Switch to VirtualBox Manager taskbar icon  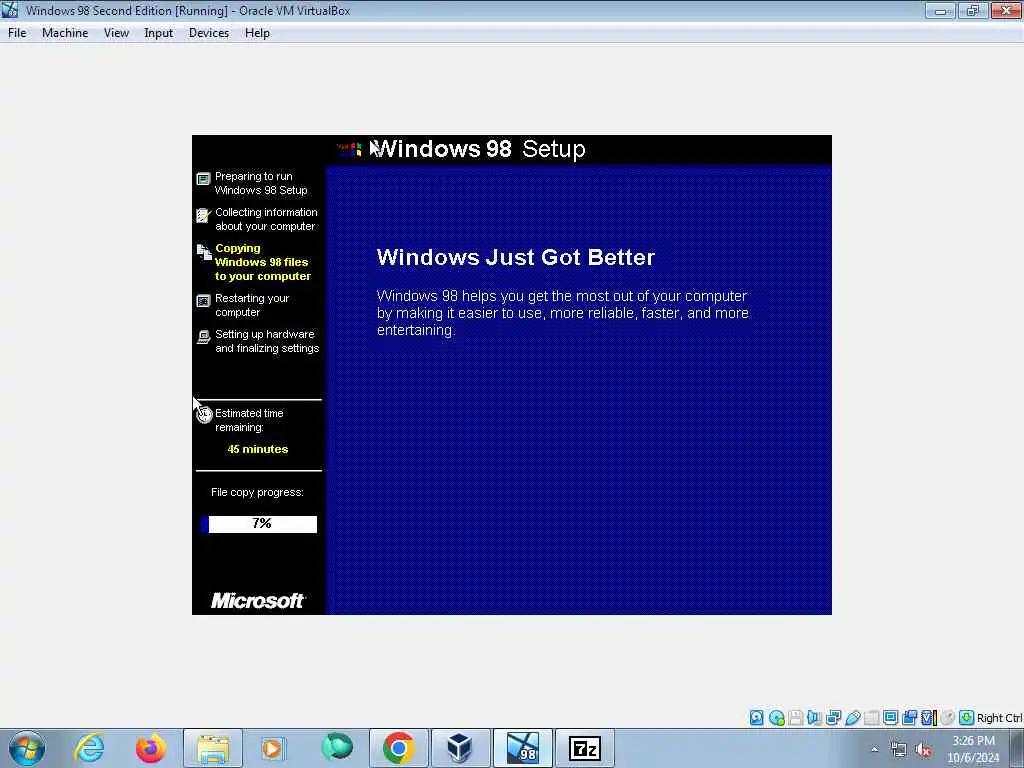coord(460,748)
